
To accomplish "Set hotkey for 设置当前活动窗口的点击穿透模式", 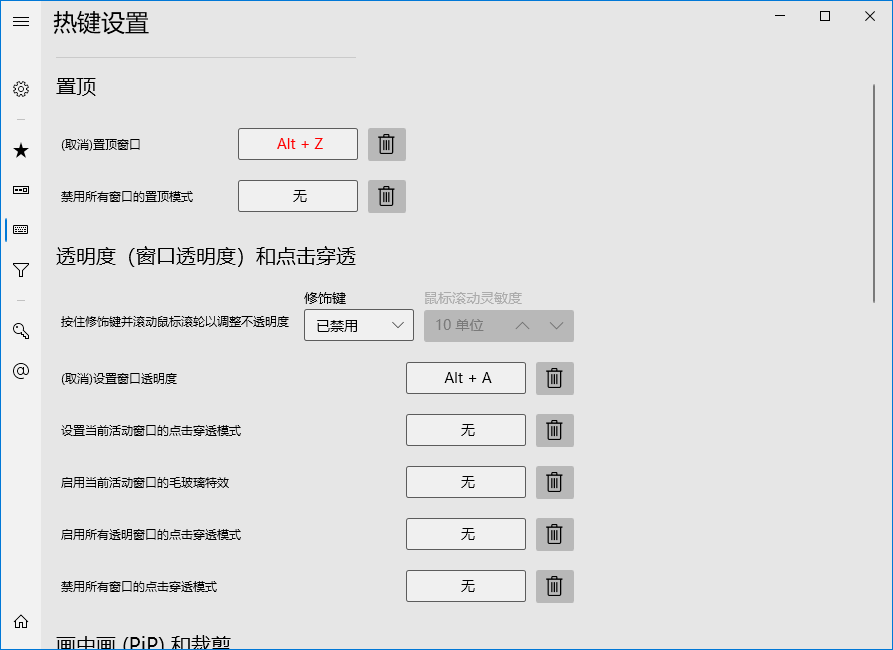I will pyautogui.click(x=466, y=430).
